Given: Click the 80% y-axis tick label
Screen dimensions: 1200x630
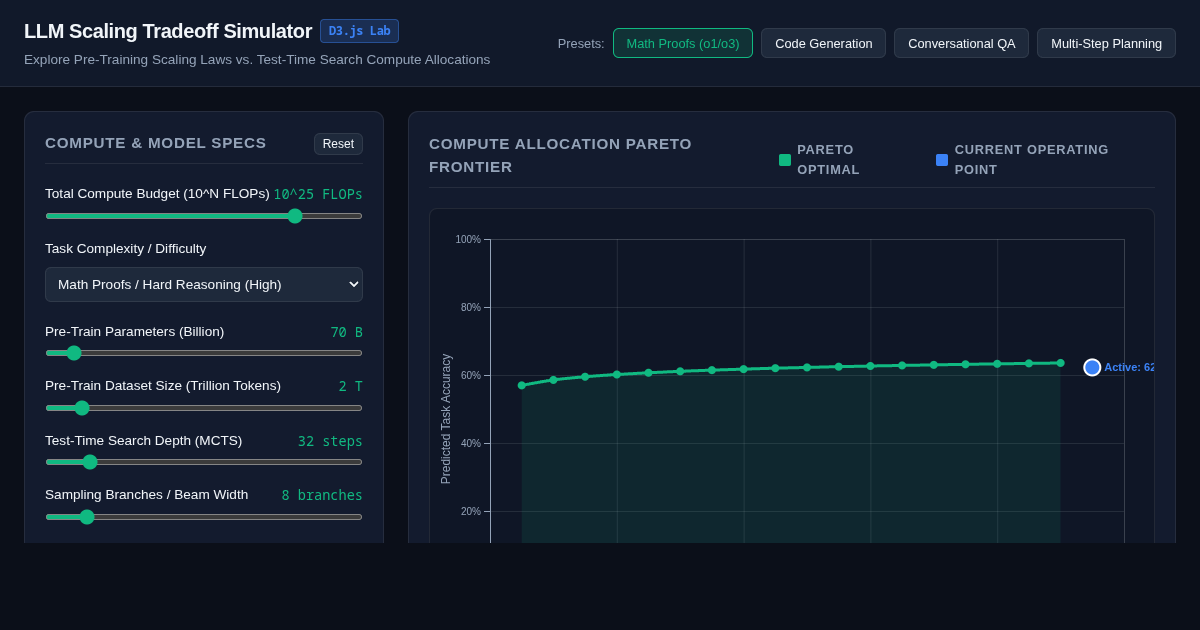Looking at the screenshot, I should tap(471, 307).
